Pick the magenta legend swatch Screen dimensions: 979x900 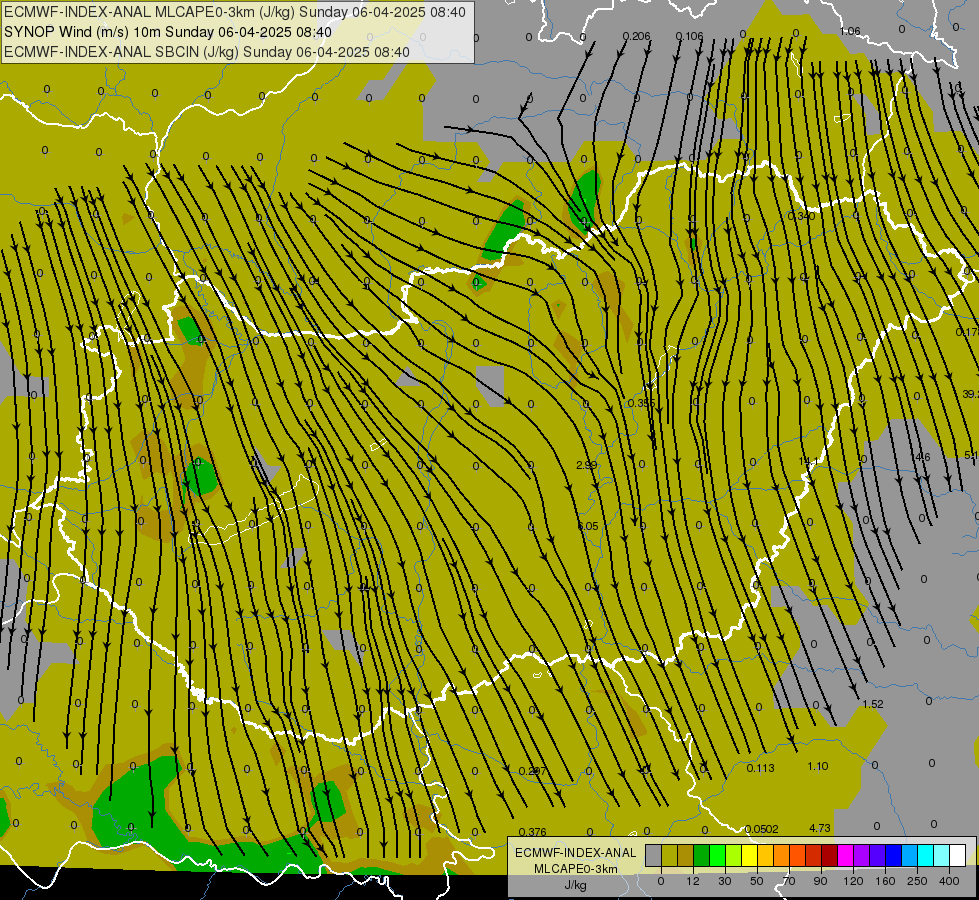pyautogui.click(x=846, y=855)
